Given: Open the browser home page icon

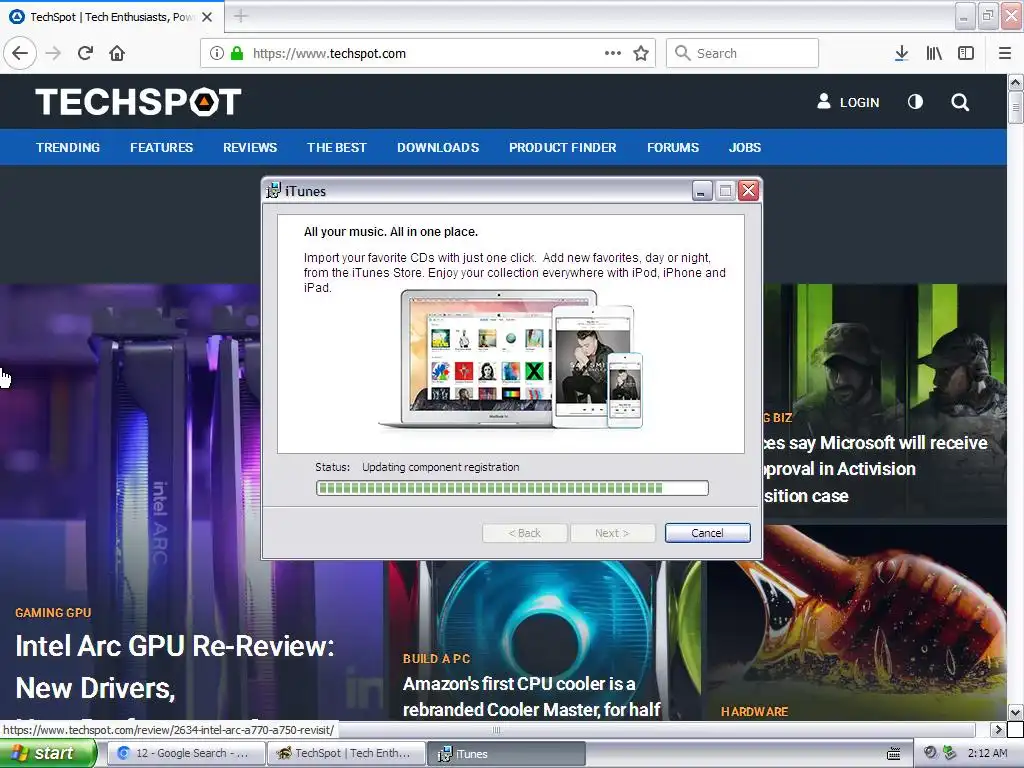Looking at the screenshot, I should (117, 53).
